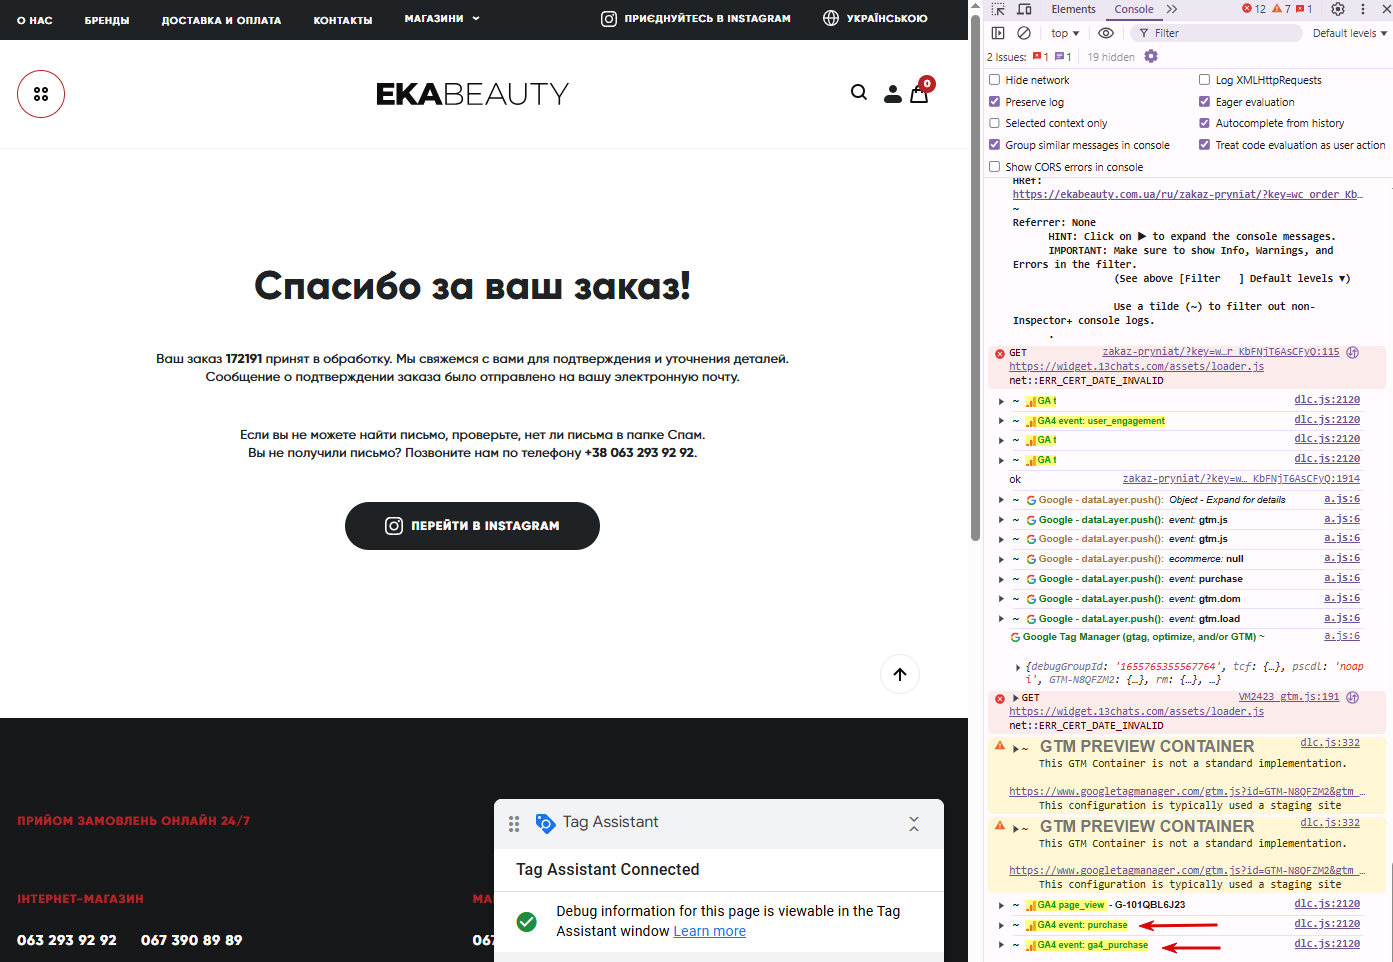This screenshot has height=962, width=1393.
Task: Open the user account icon
Action: click(893, 94)
